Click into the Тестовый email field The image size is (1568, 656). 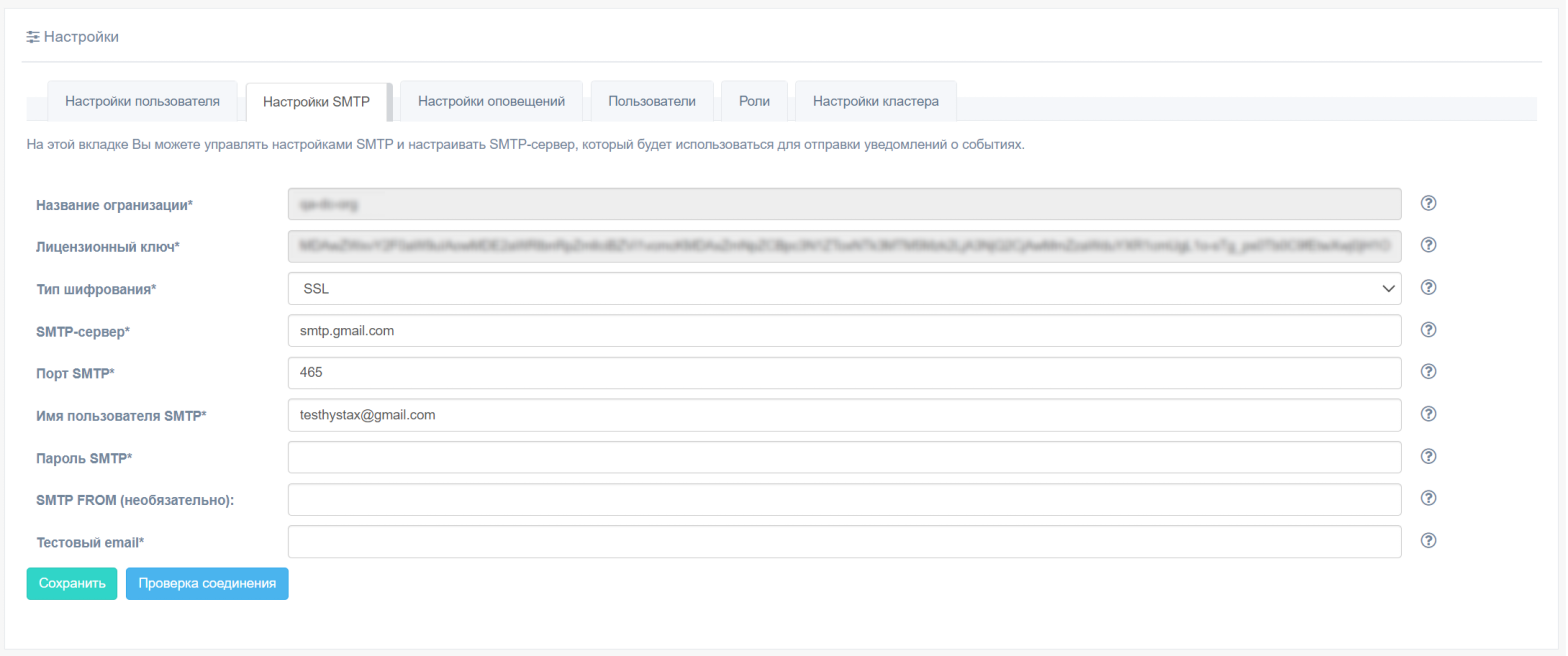[843, 542]
